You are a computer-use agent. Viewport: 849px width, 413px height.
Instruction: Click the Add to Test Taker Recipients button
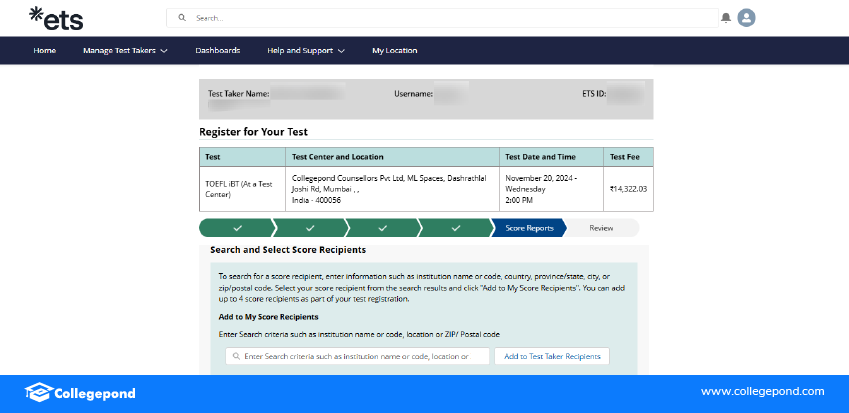(x=551, y=356)
